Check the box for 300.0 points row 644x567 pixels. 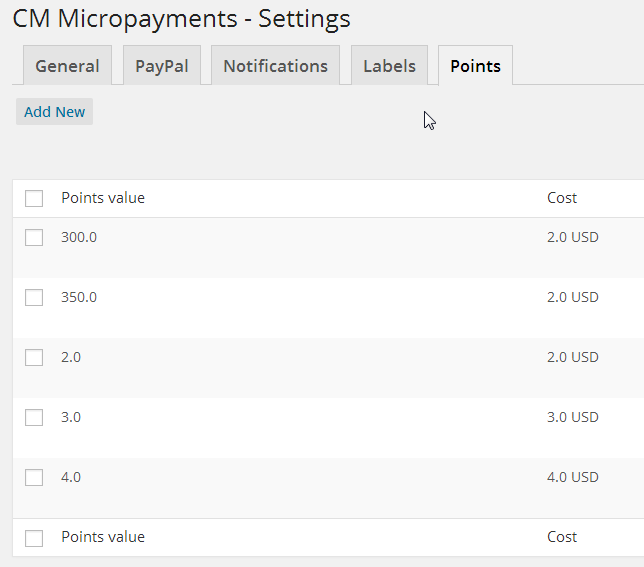(34, 237)
